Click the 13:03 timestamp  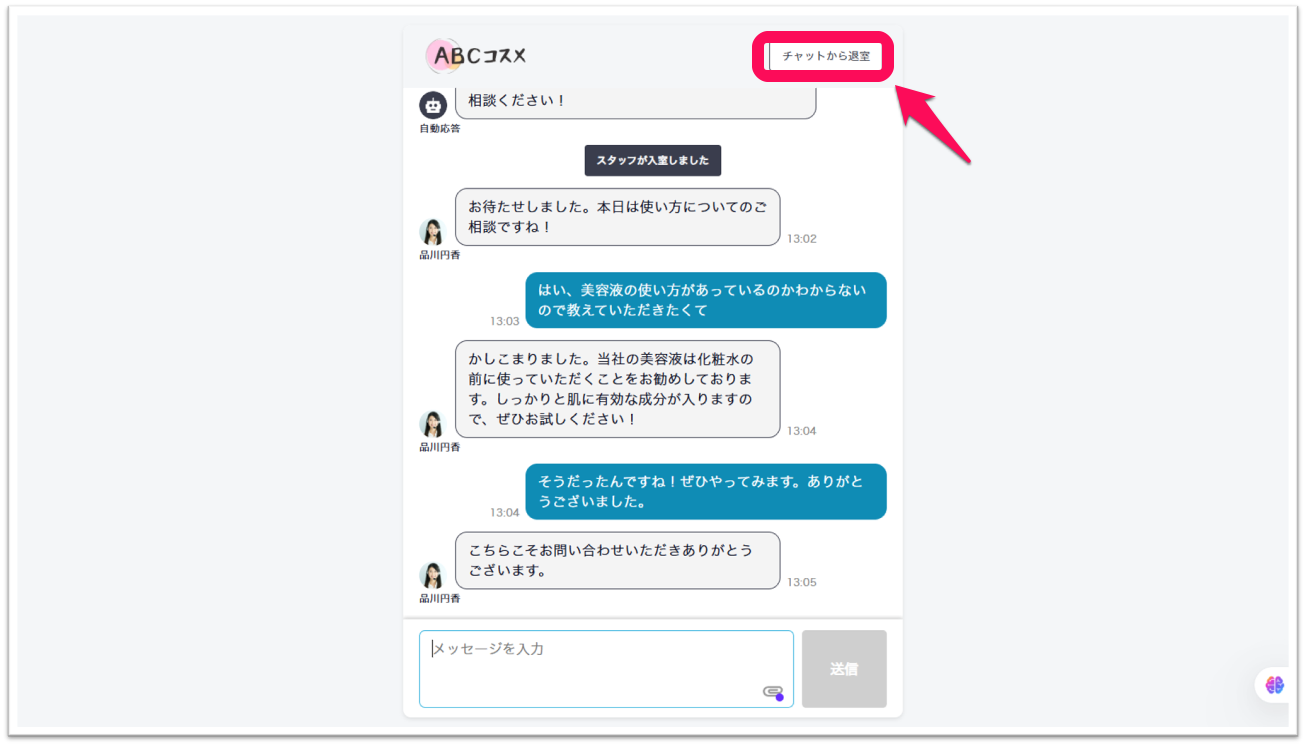point(505,321)
